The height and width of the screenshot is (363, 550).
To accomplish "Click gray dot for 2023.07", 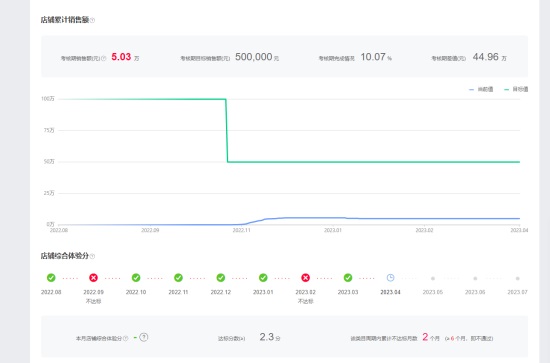I will 518,278.
